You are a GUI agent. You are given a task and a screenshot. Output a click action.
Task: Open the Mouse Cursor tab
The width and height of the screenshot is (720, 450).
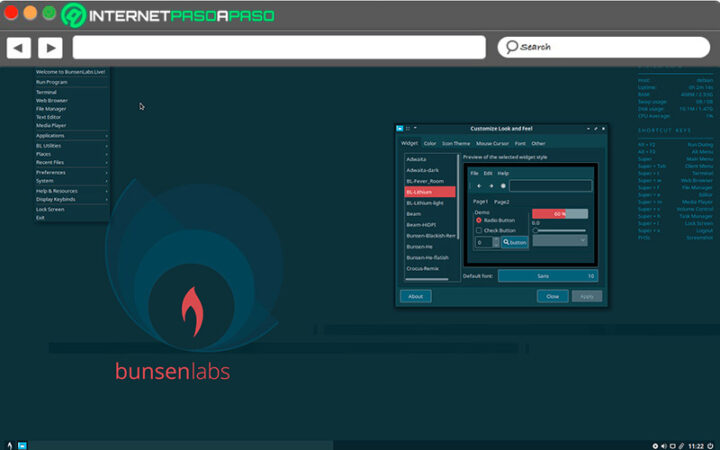click(492, 143)
